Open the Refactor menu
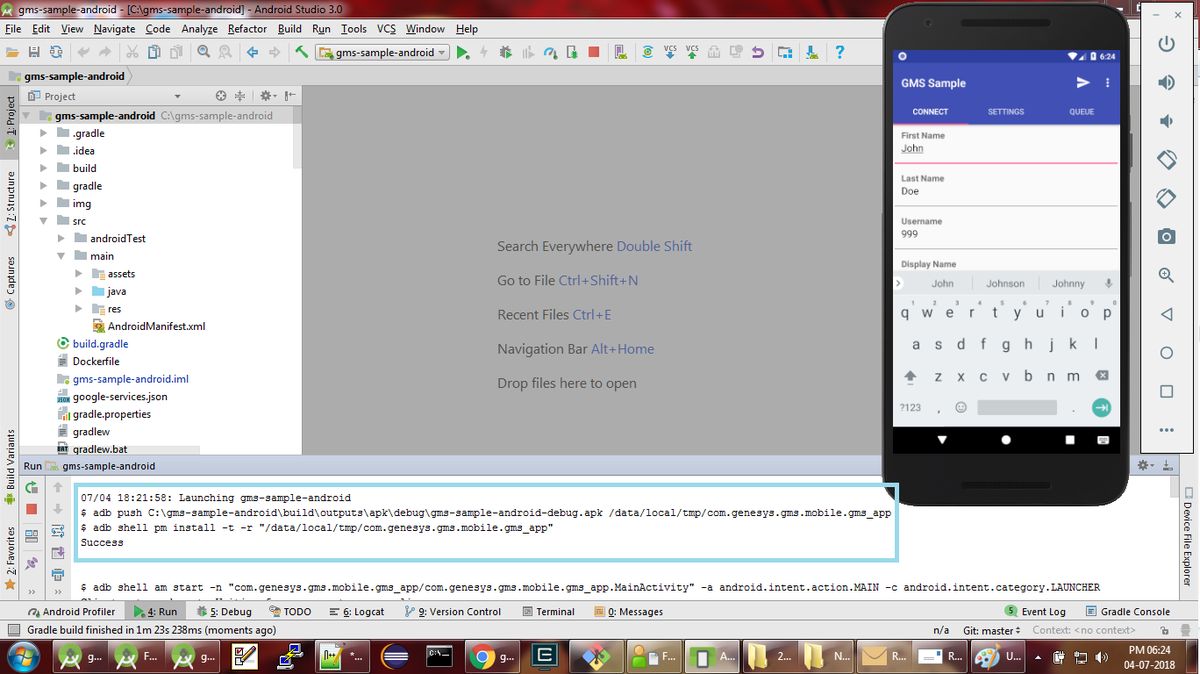 (x=247, y=29)
